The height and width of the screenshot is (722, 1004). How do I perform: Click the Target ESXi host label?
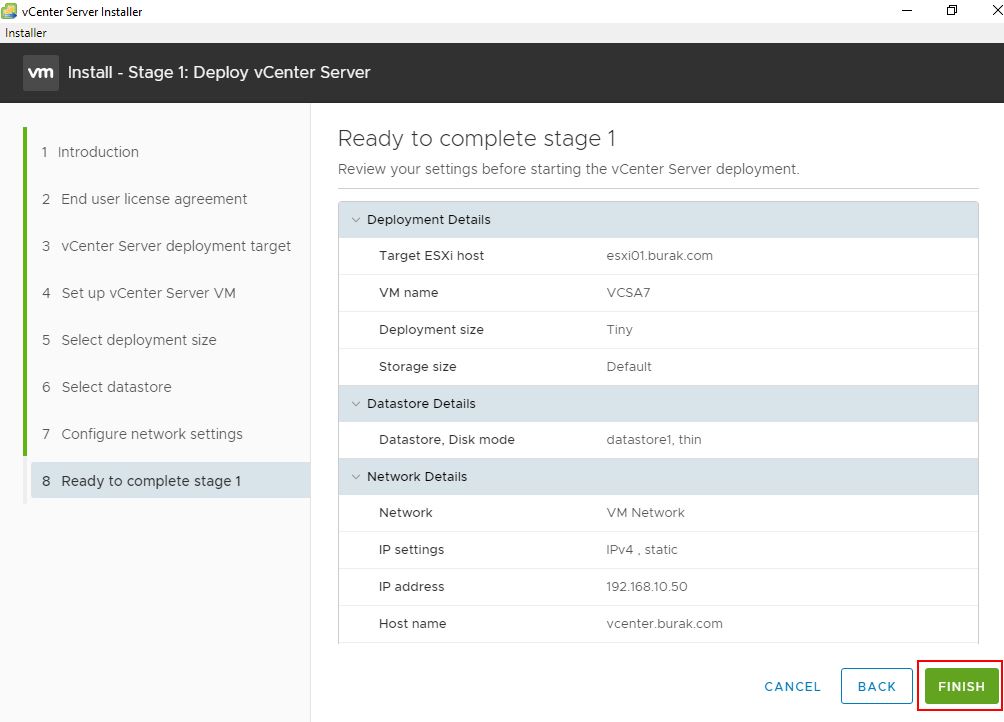pos(432,255)
